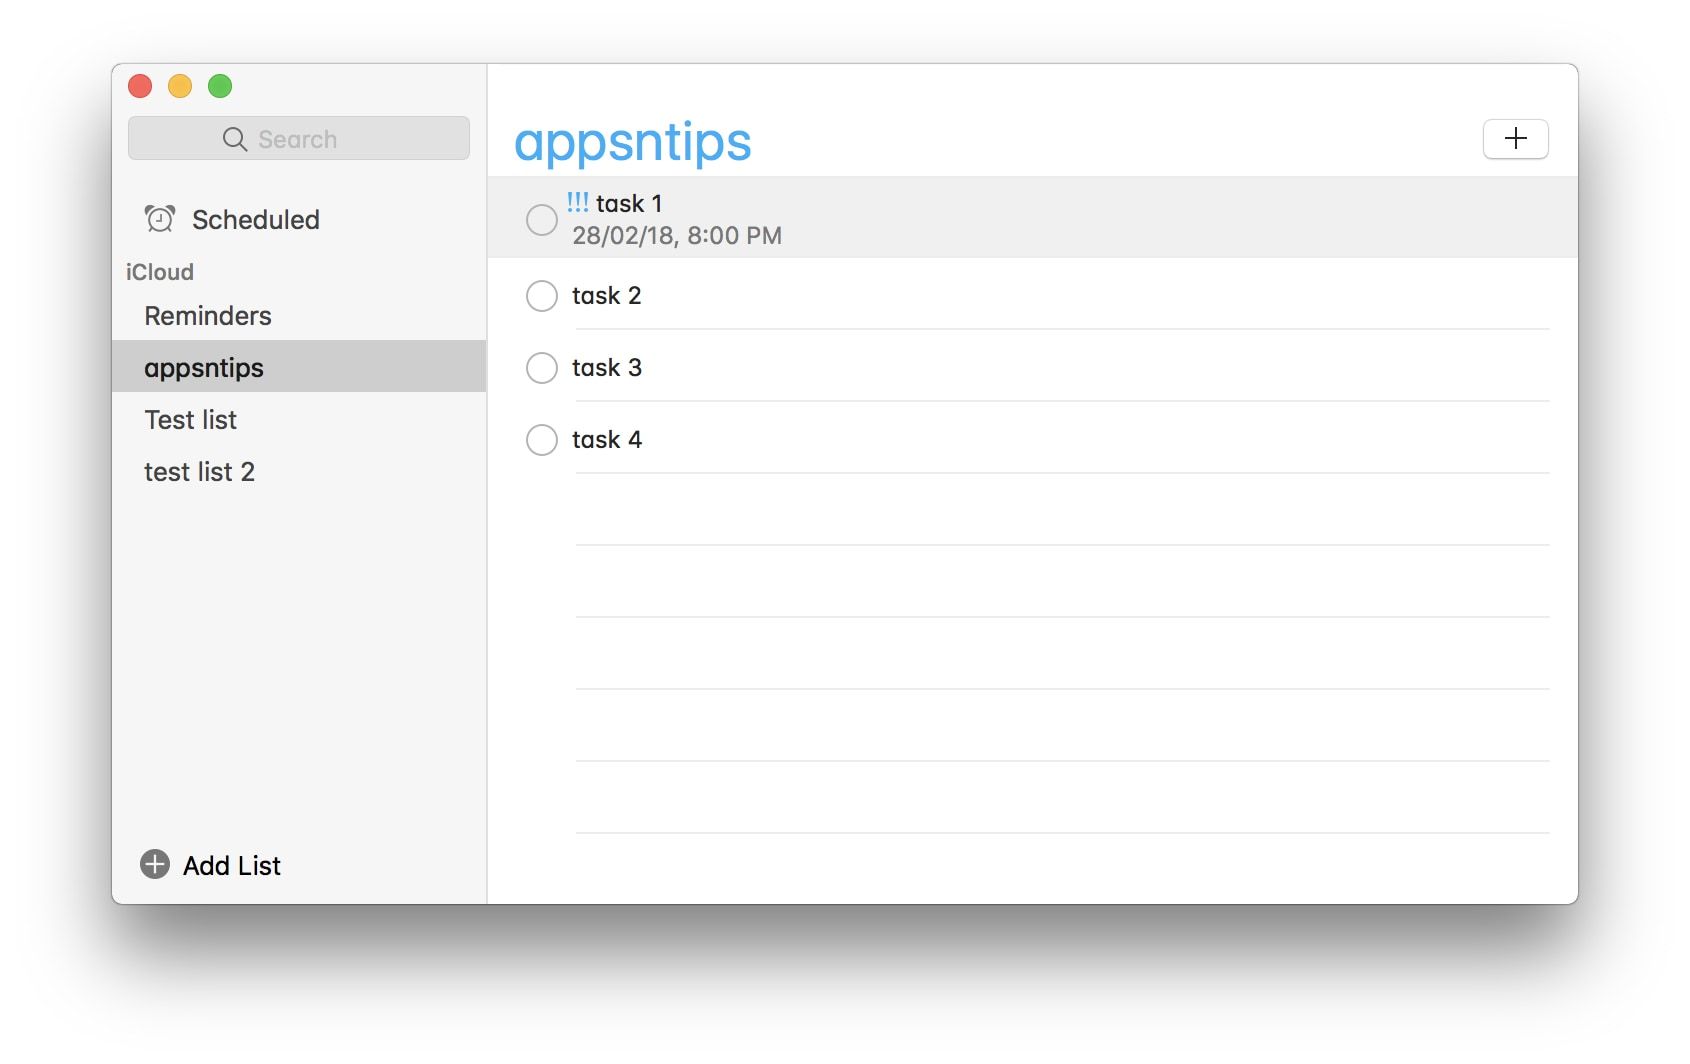Open the Scheduled reminders view

(255, 220)
